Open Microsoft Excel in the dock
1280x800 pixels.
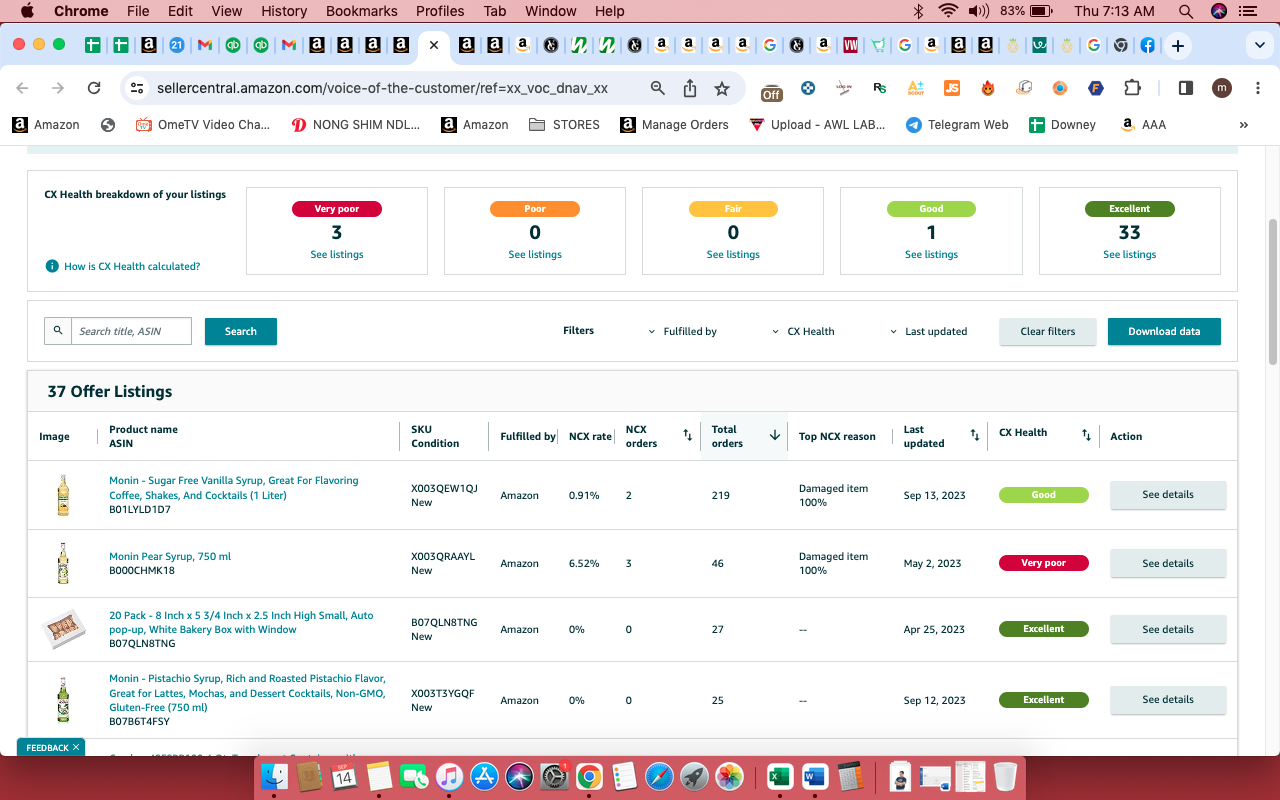pyautogui.click(x=781, y=776)
